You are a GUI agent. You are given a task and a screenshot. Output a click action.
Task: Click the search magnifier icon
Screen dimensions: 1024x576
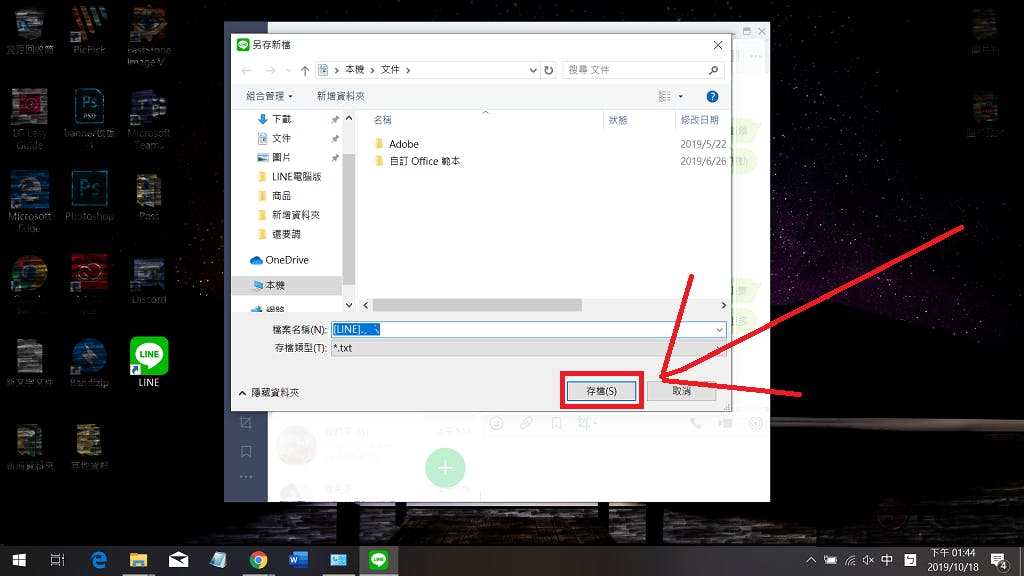pyautogui.click(x=713, y=70)
